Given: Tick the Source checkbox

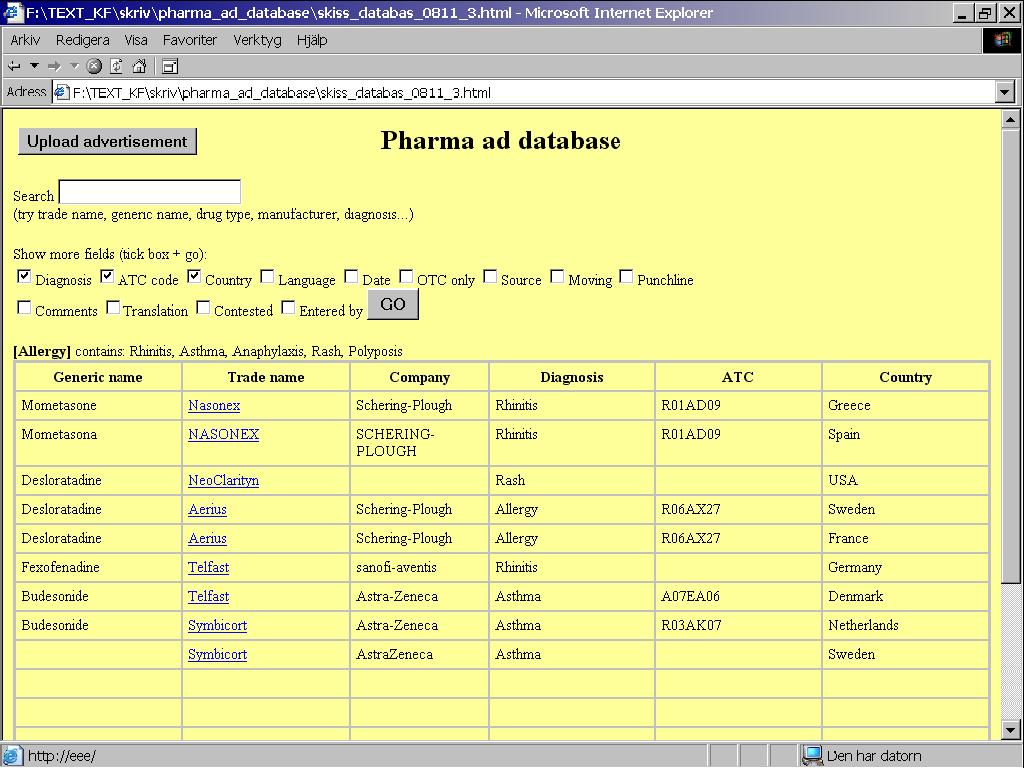Looking at the screenshot, I should [x=490, y=276].
